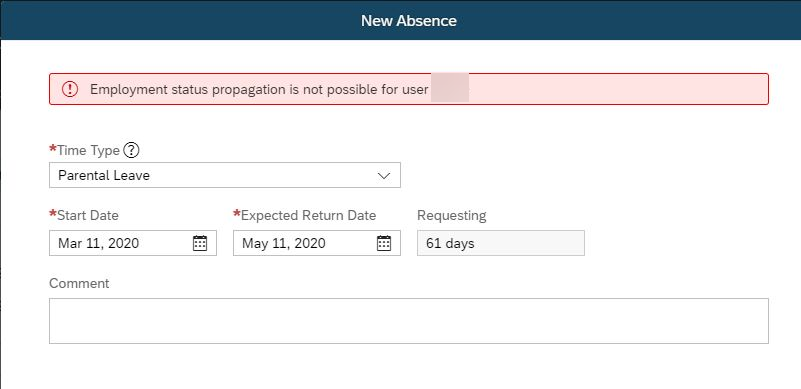Click the Requesting label

pyautogui.click(x=452, y=216)
